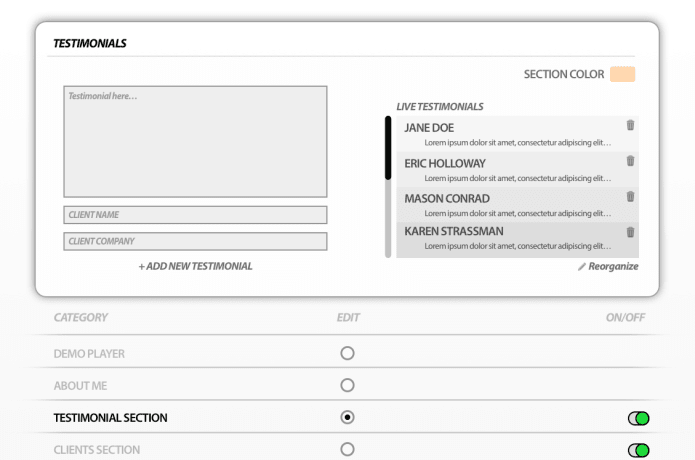Delete the Eric Holloway testimonial
The image size is (695, 460).
(x=630, y=161)
